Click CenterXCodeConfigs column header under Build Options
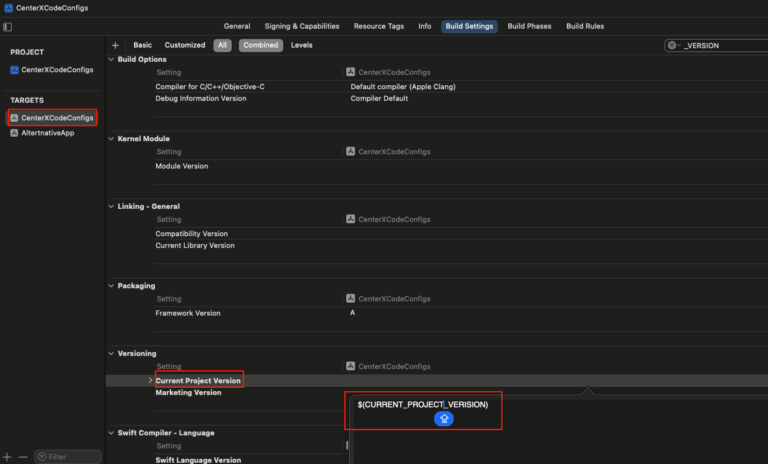Image resolution: width=768 pixels, height=464 pixels. [388, 72]
